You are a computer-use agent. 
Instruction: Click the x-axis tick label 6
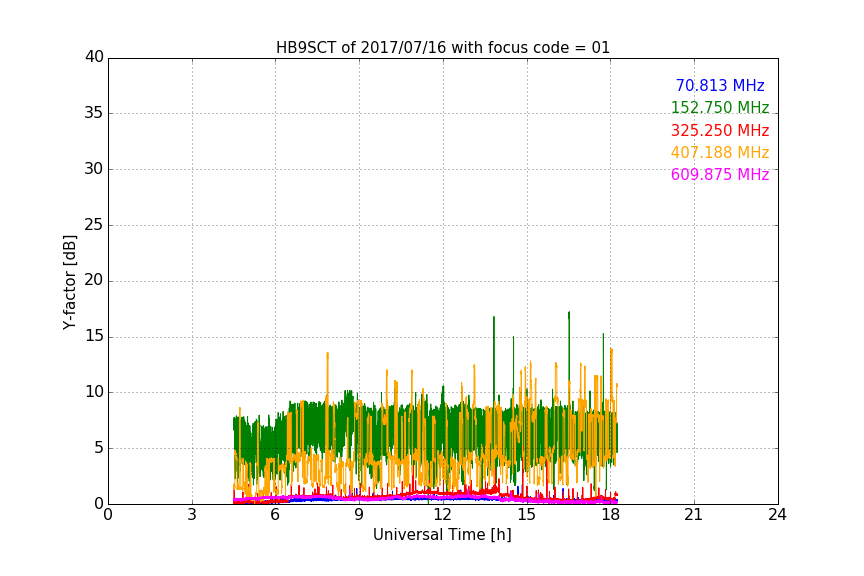(x=275, y=515)
